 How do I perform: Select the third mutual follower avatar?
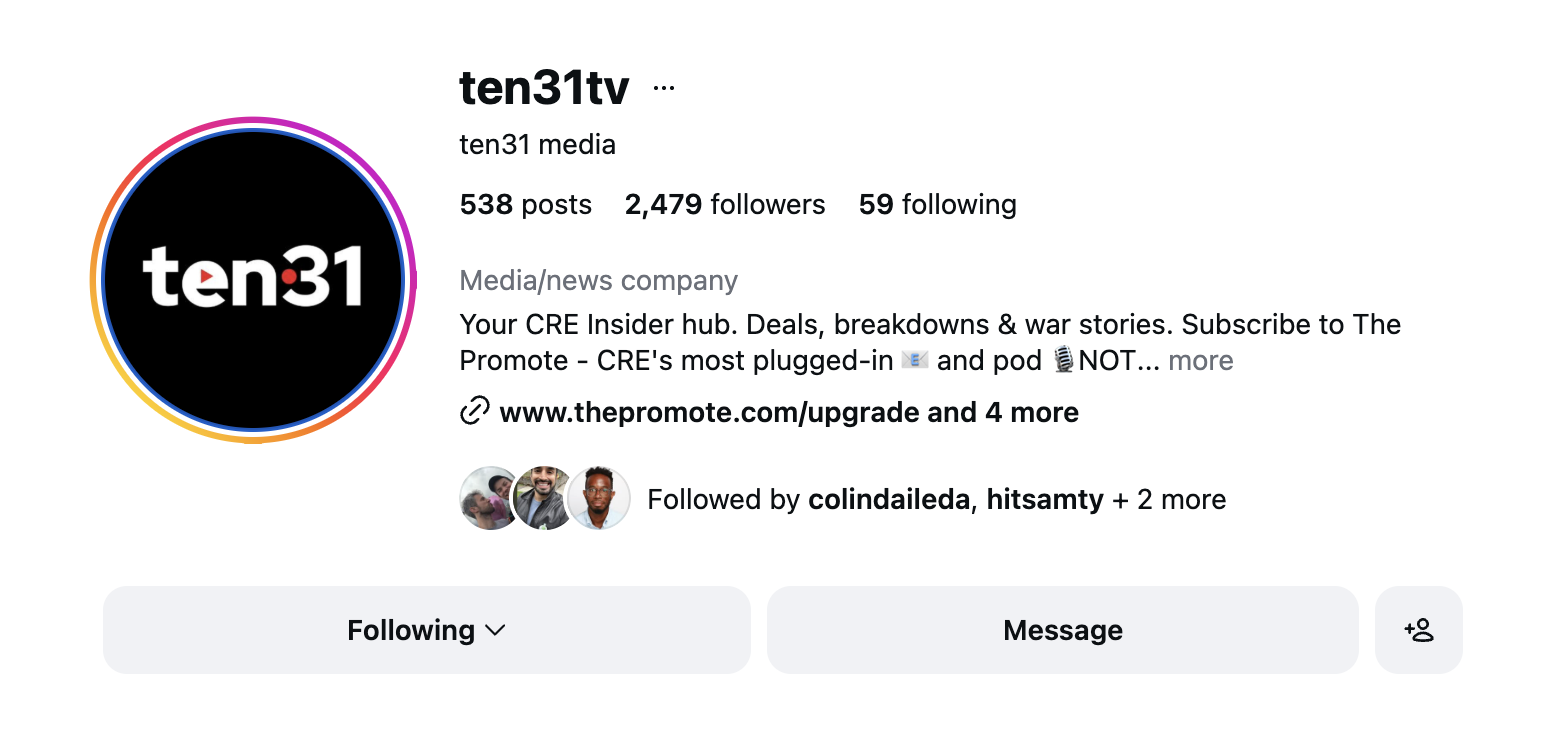click(x=599, y=498)
